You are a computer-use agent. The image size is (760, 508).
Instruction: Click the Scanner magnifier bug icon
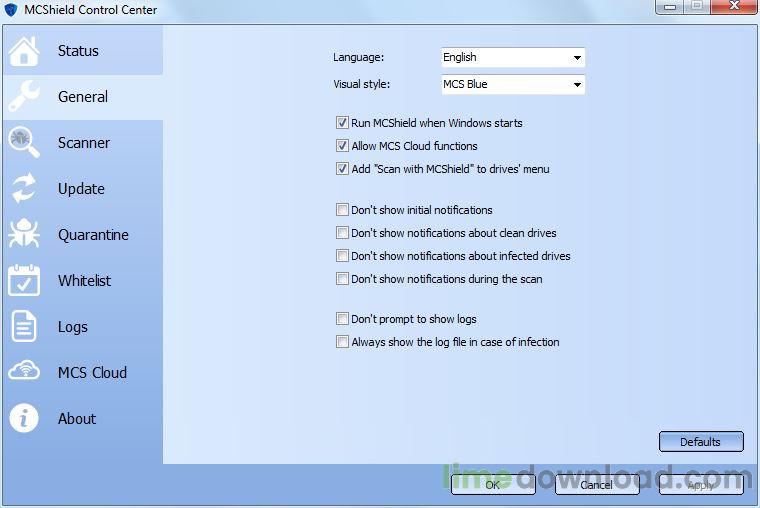23,142
